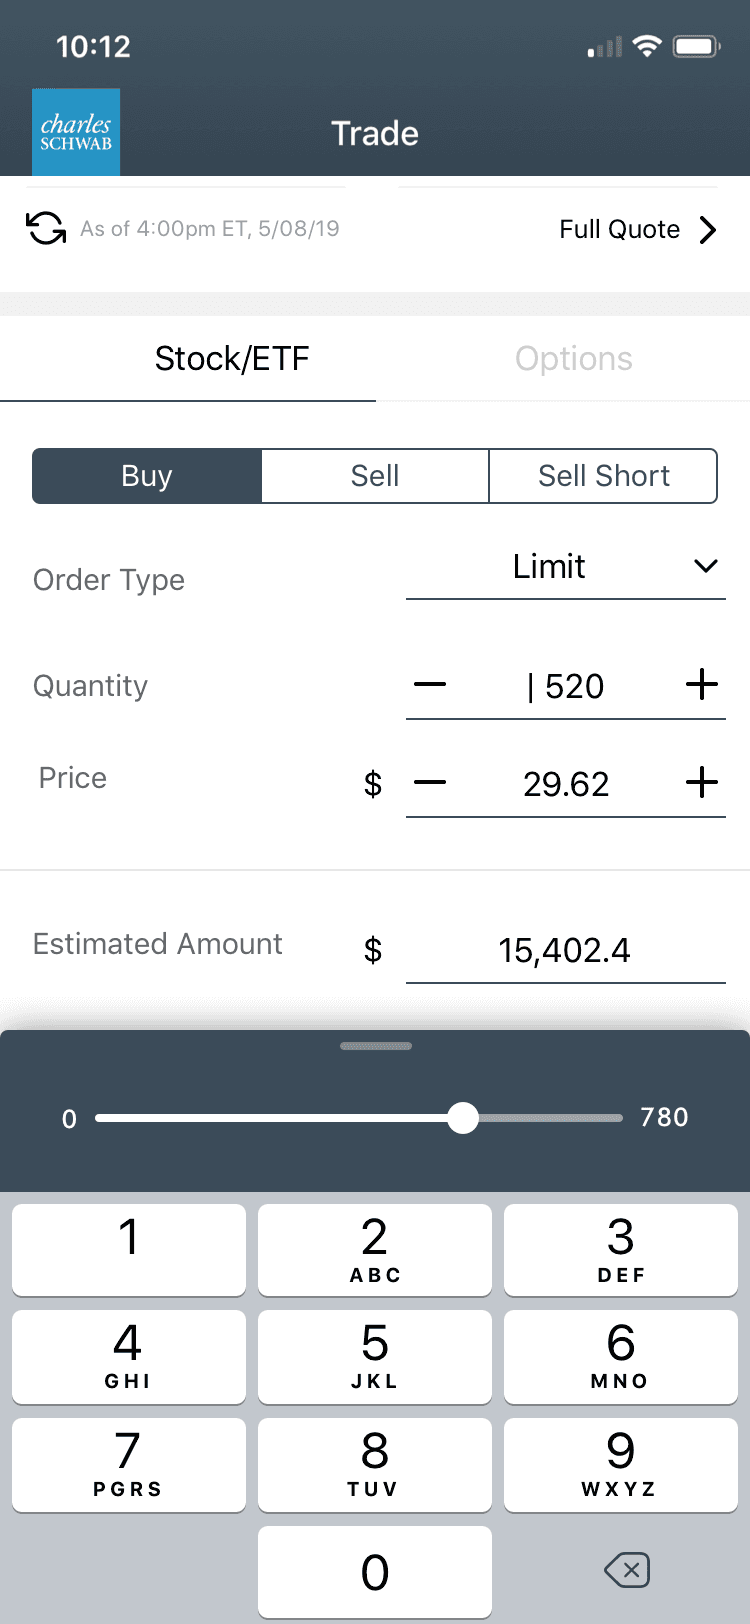Select the Stock/ETF tab
The height and width of the screenshot is (1624, 750).
(232, 359)
